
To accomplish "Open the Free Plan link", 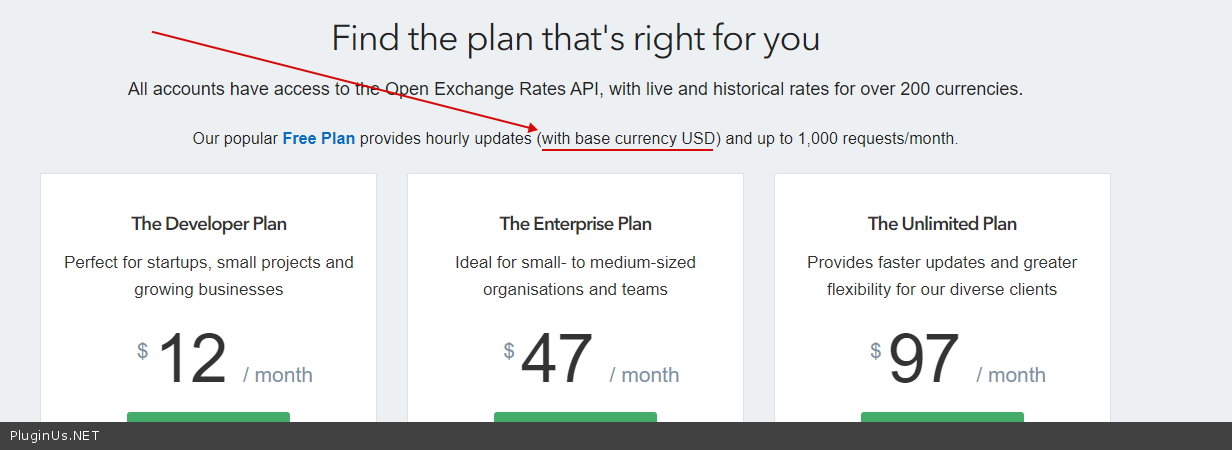I will (x=318, y=138).
